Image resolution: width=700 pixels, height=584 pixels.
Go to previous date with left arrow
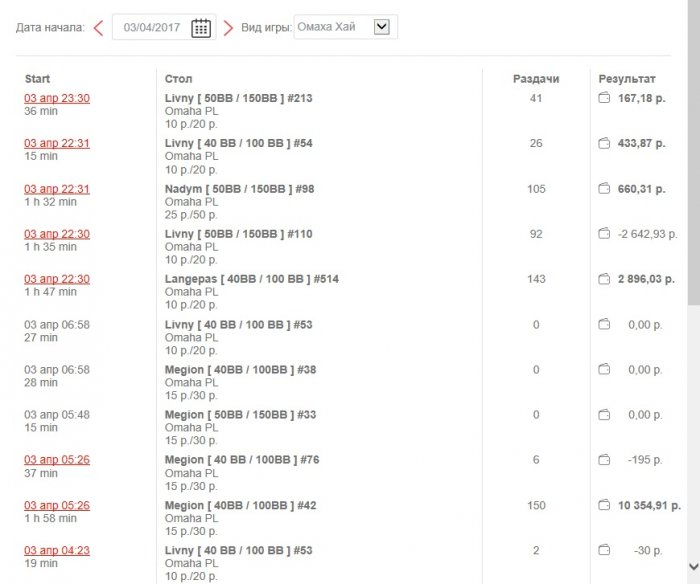click(x=98, y=28)
